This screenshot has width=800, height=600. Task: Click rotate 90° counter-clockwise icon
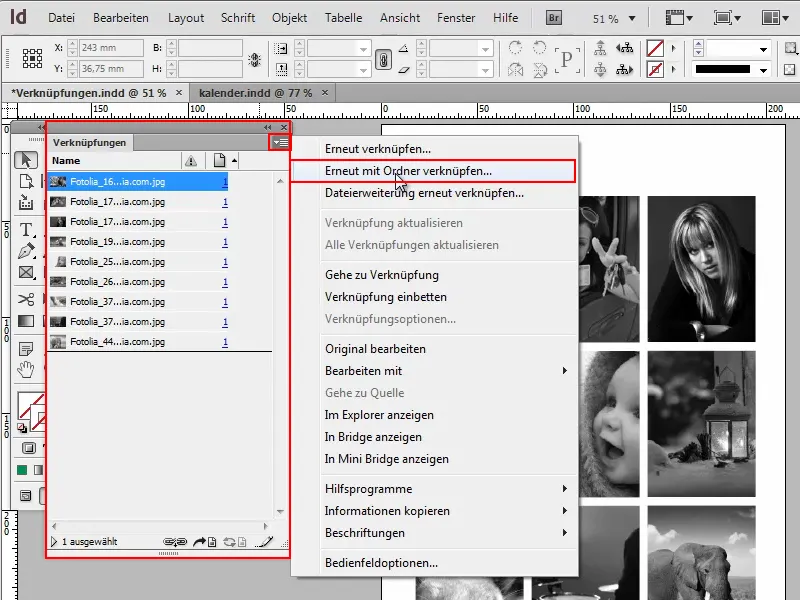tap(539, 48)
